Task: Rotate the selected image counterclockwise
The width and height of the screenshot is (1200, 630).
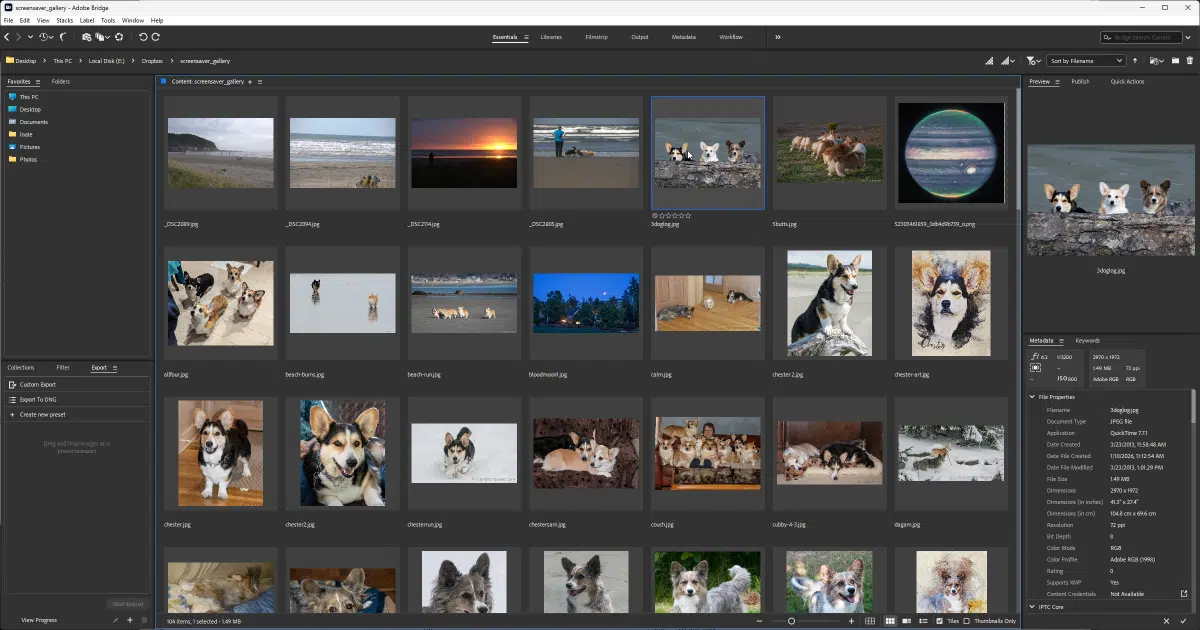Action: [x=144, y=38]
